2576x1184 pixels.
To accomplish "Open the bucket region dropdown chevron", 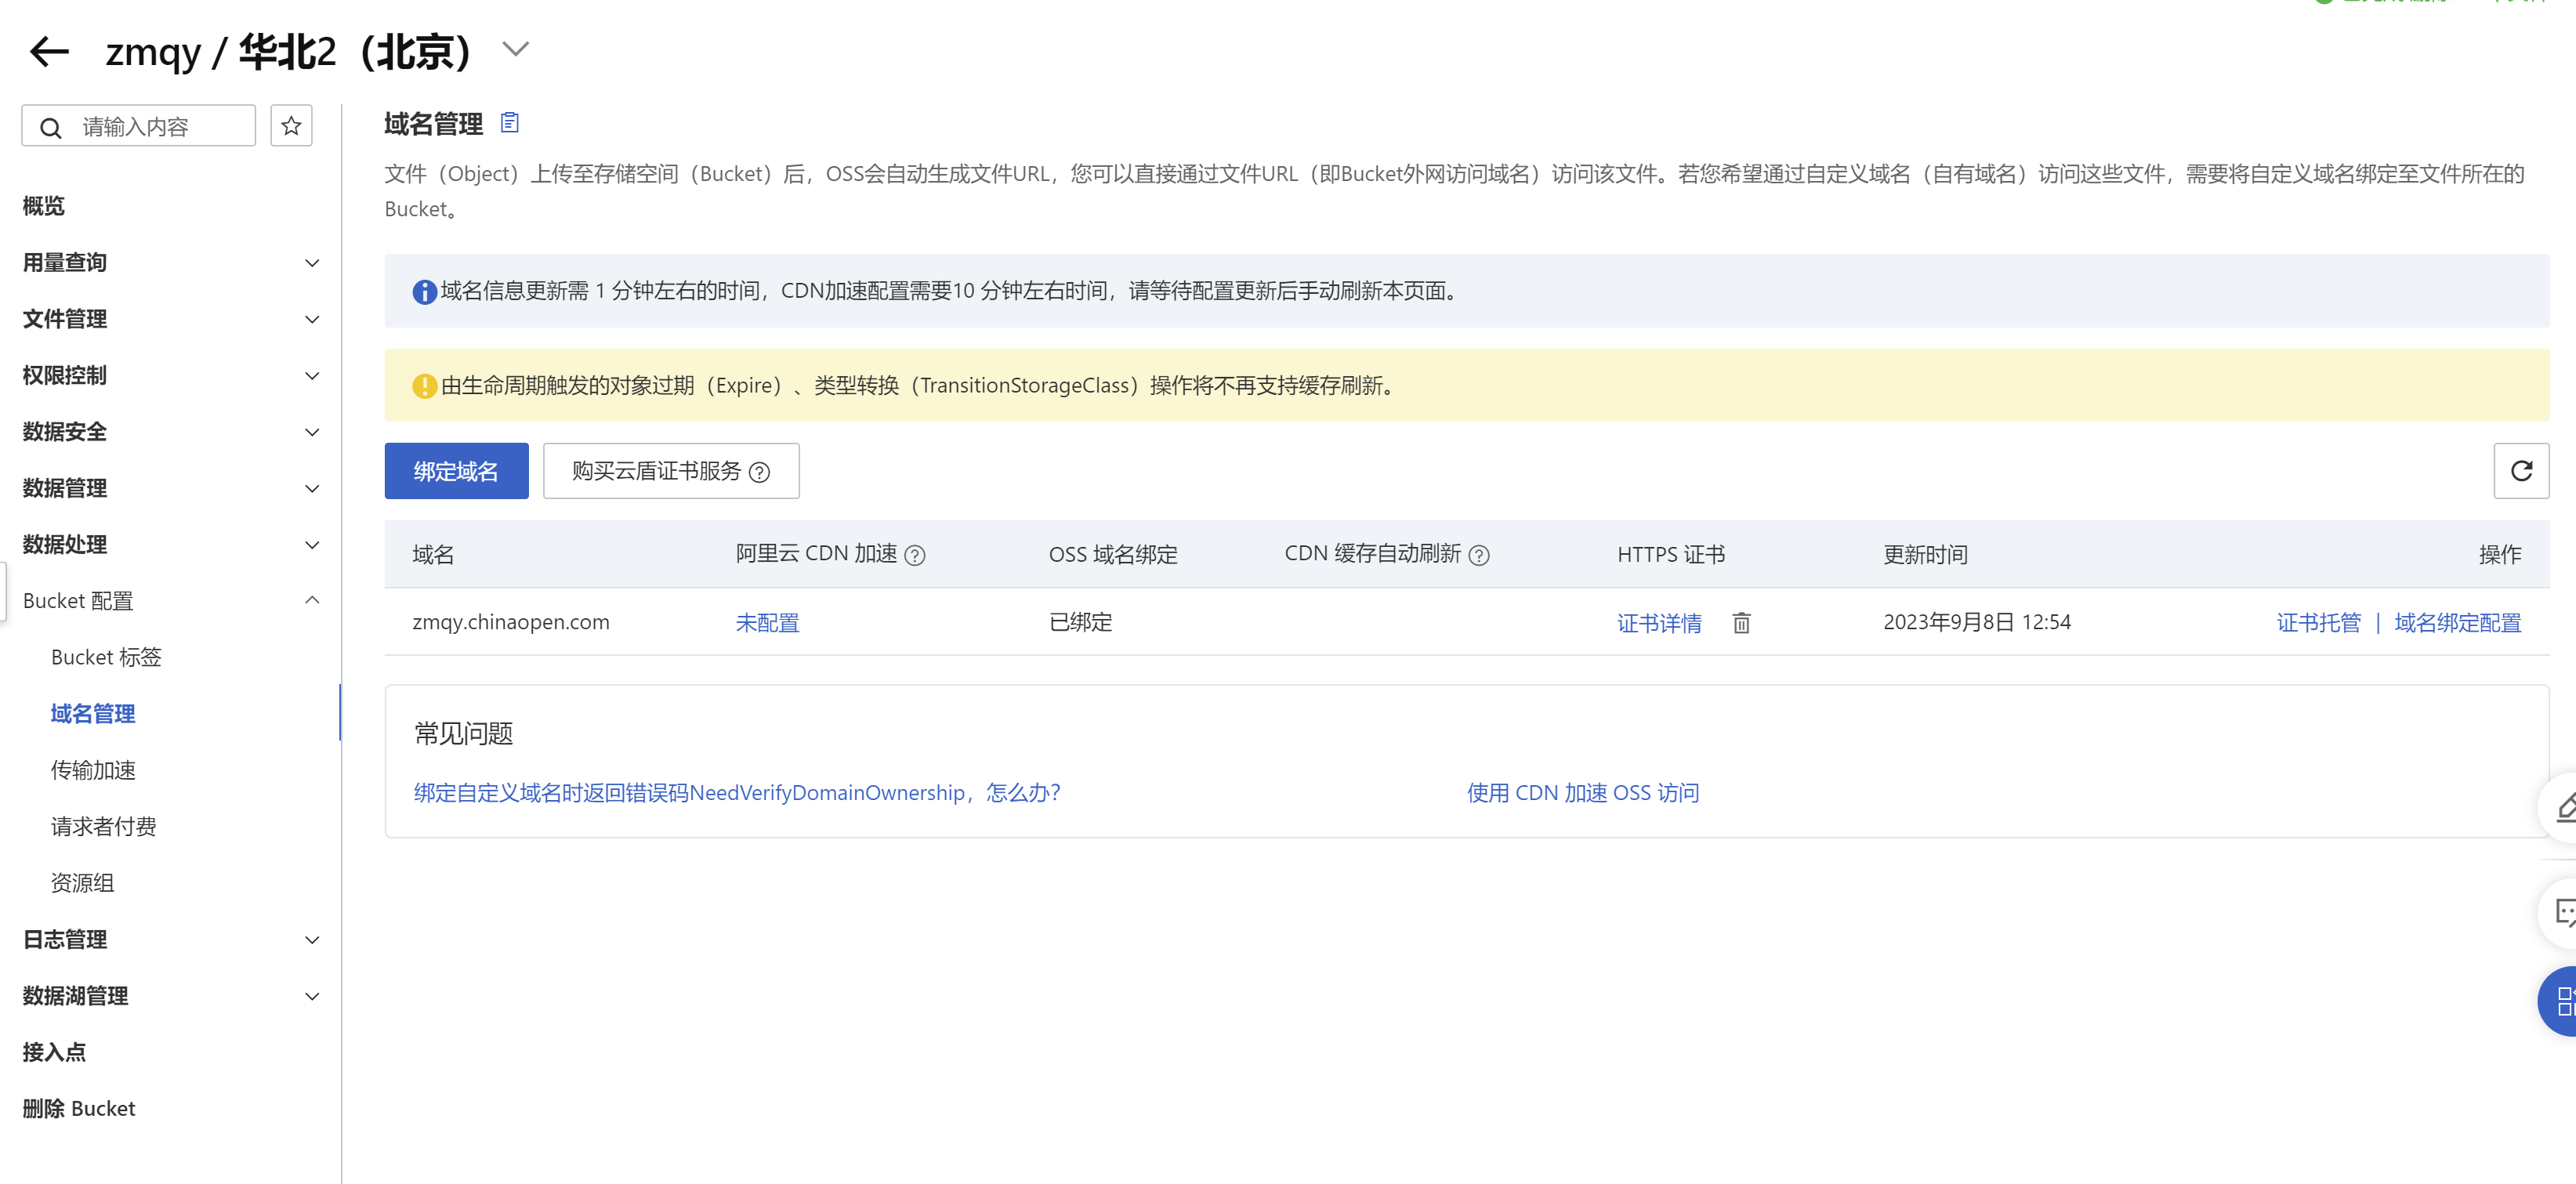I will (515, 49).
